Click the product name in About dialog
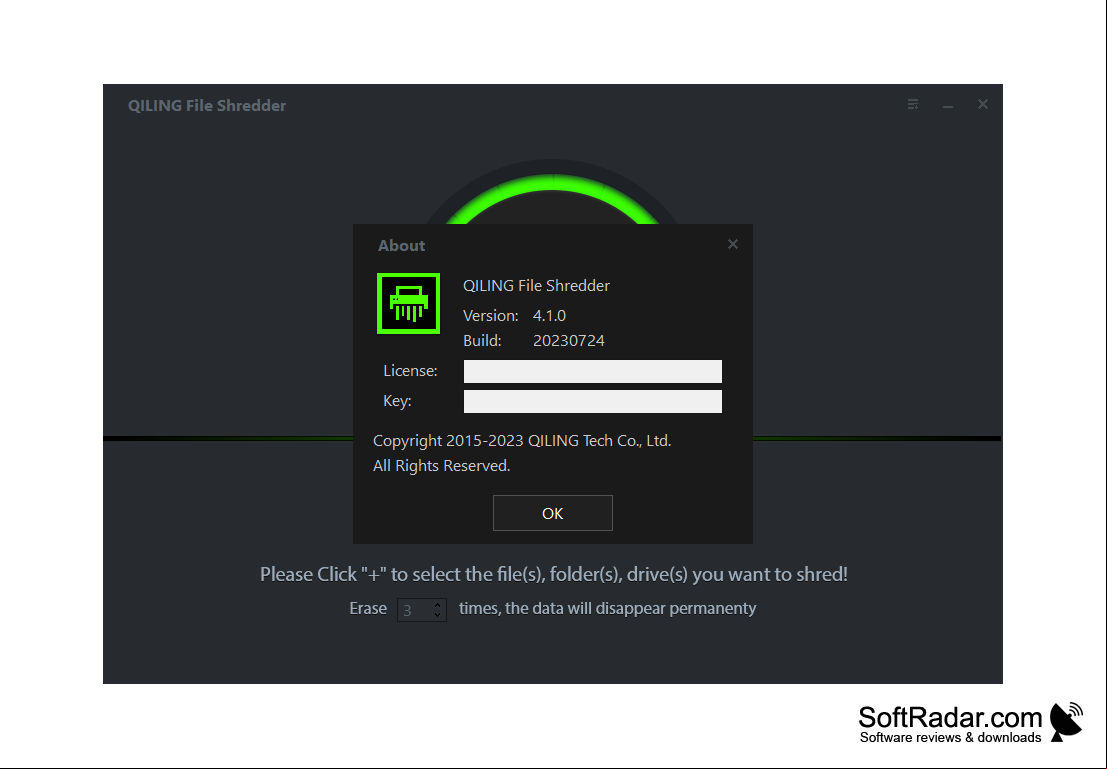This screenshot has height=769, width=1107. 536,285
